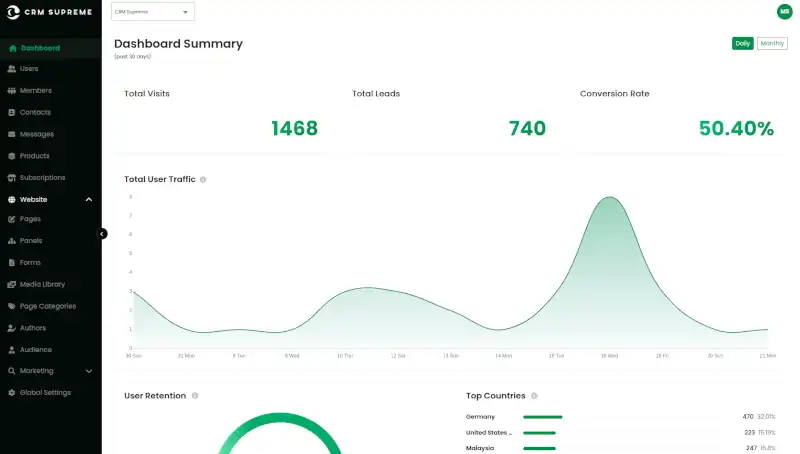
Task: Click the Media Library images icon
Action: click(x=12, y=284)
